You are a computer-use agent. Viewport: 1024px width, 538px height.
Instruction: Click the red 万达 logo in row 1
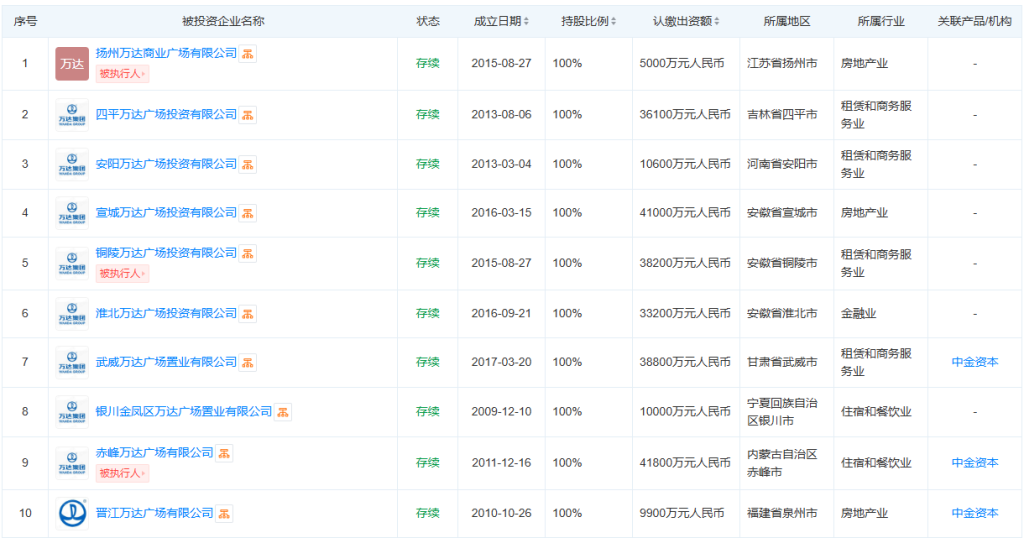(x=72, y=64)
